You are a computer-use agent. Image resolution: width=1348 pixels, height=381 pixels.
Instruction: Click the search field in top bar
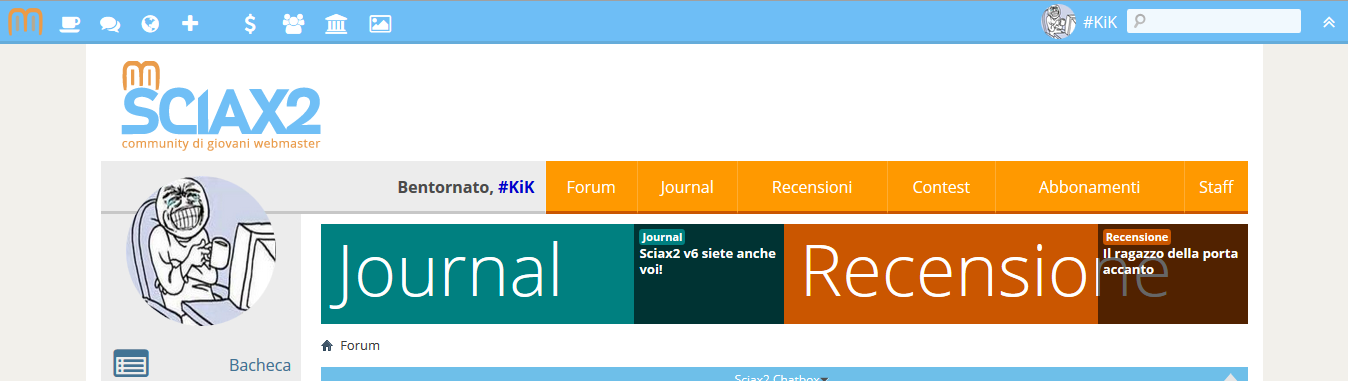(1214, 21)
